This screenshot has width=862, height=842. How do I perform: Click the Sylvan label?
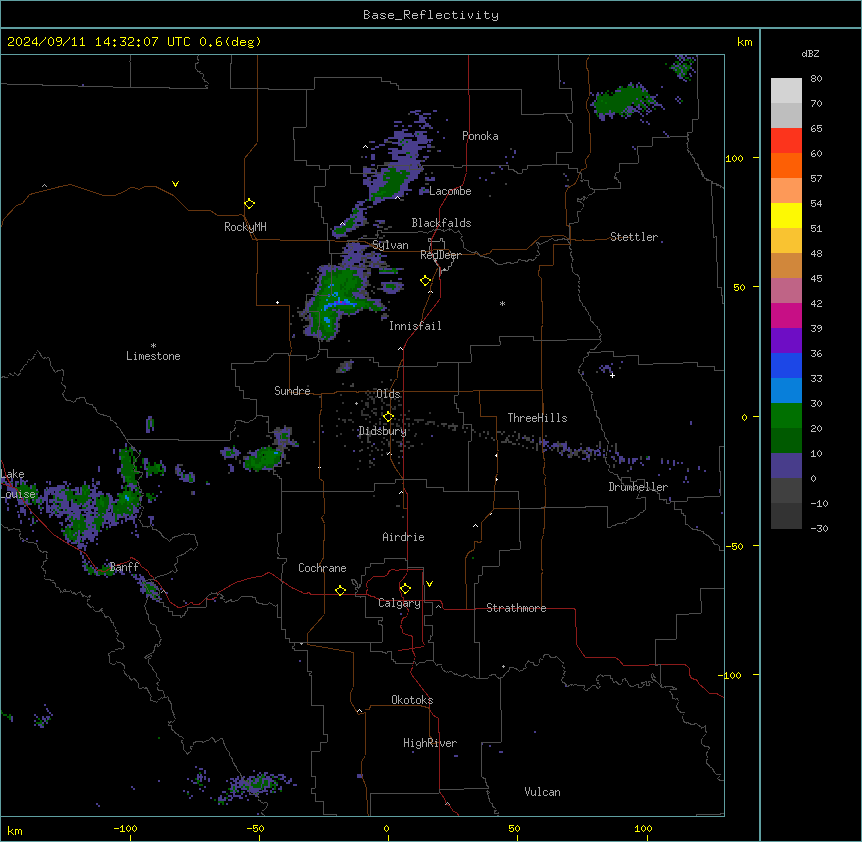coord(390,245)
